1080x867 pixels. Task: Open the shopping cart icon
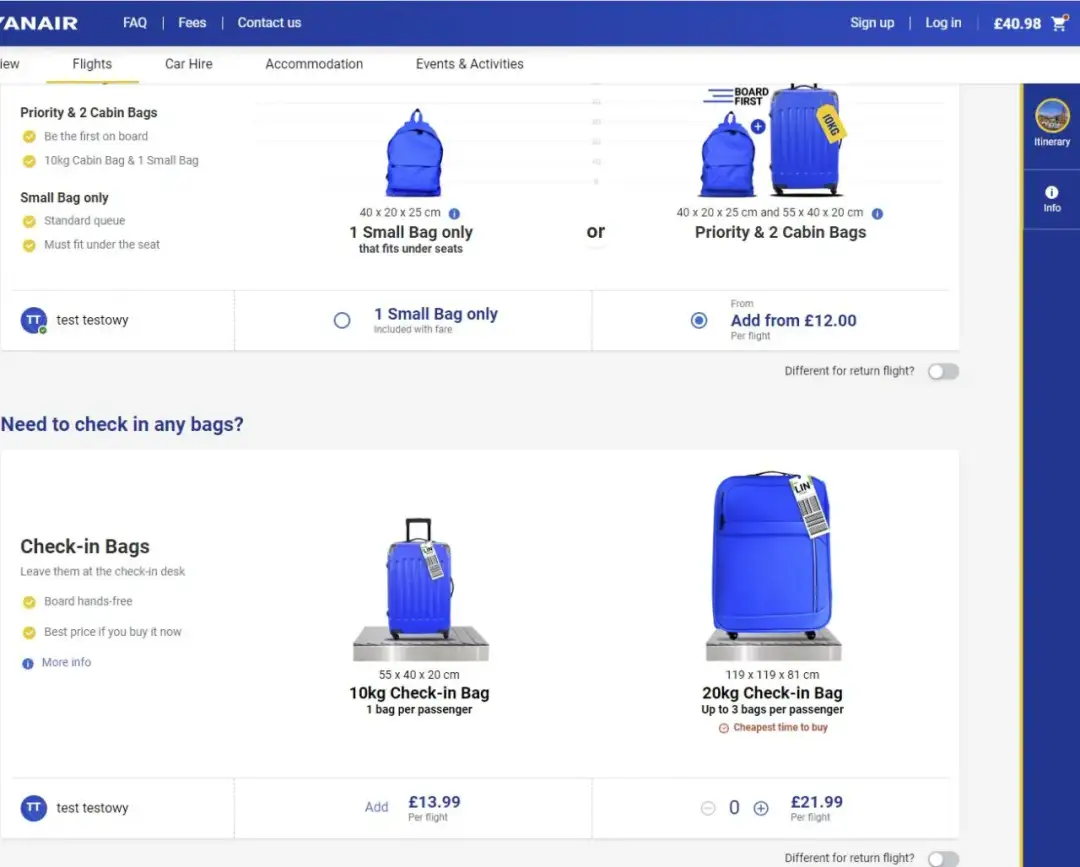1059,24
